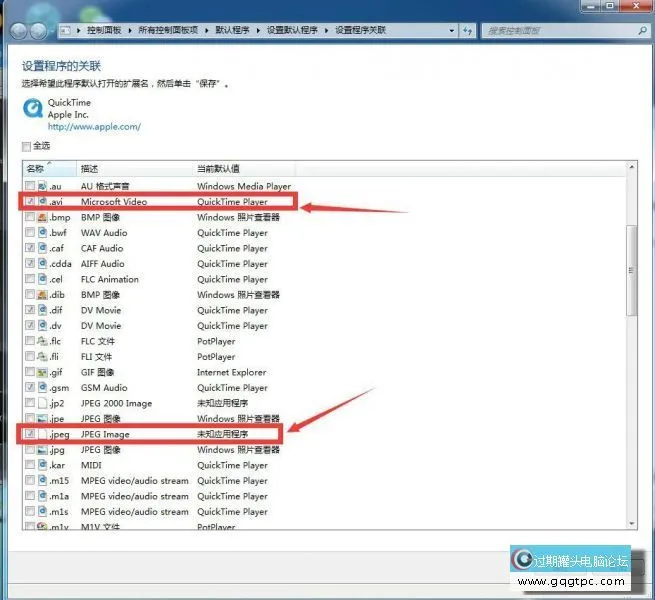655x600 pixels.
Task: Click the .bmp file type icon
Action: [42, 217]
